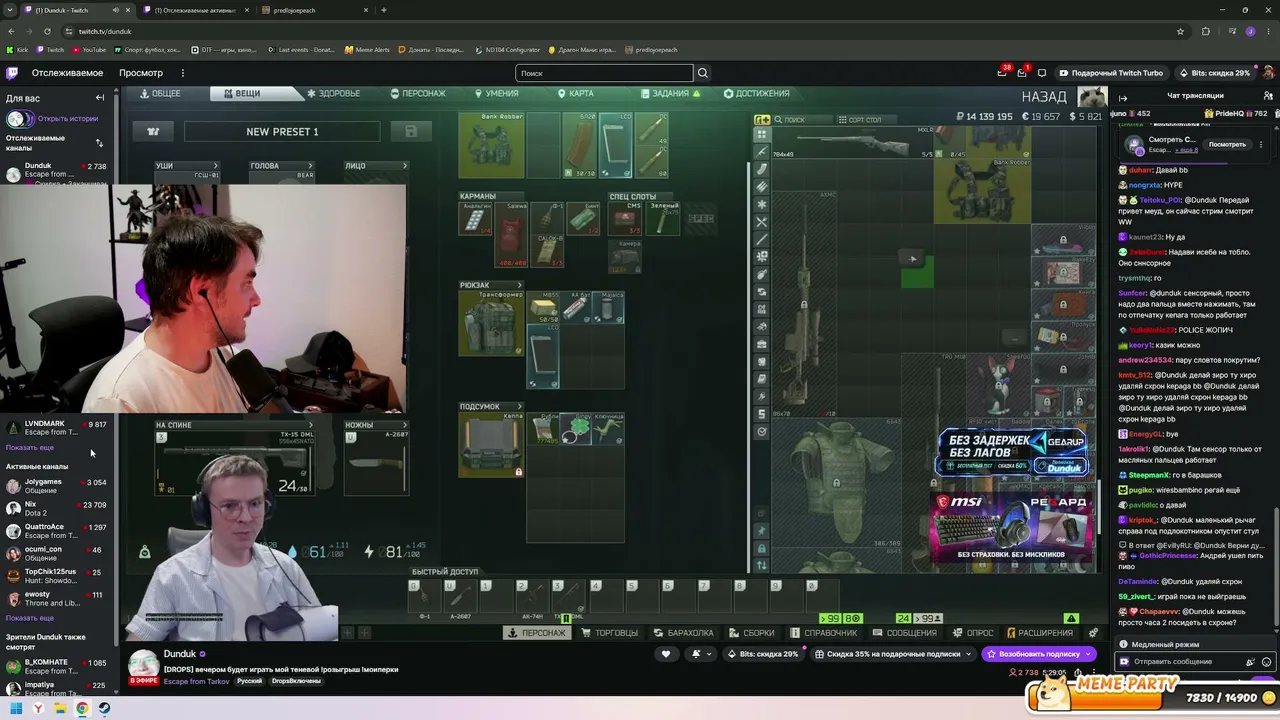Screen dimensions: 1280x720
Task: Click the DropsВключены tag
Action: 296,681
